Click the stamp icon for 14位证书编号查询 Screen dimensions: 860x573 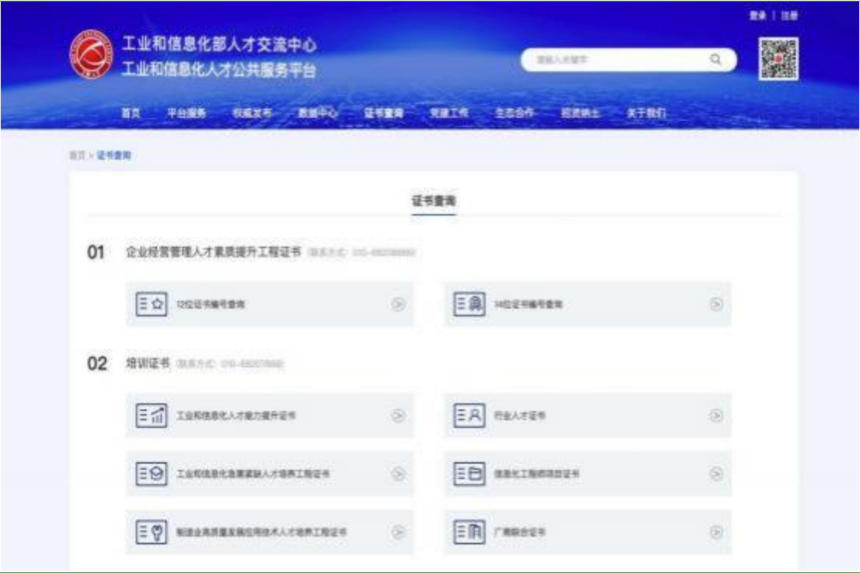469,304
